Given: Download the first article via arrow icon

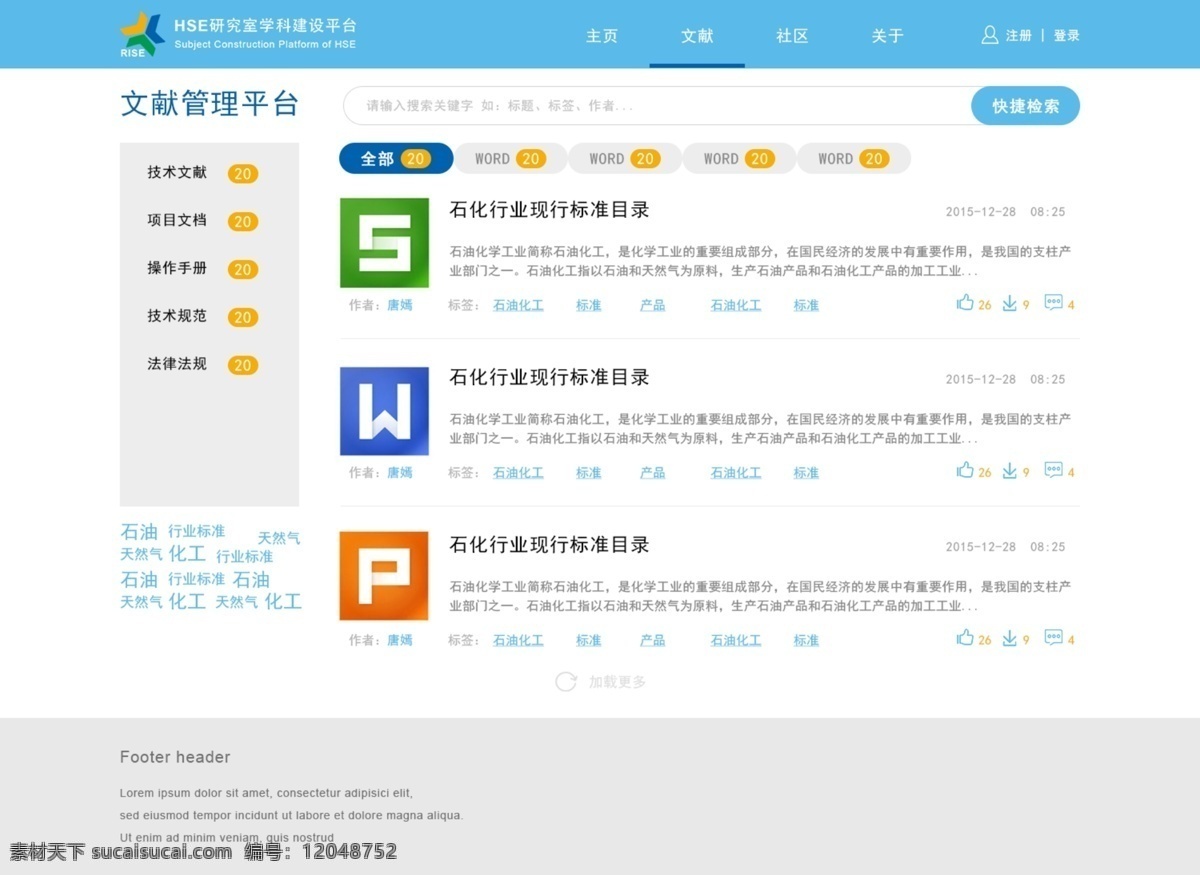Looking at the screenshot, I should [1009, 303].
